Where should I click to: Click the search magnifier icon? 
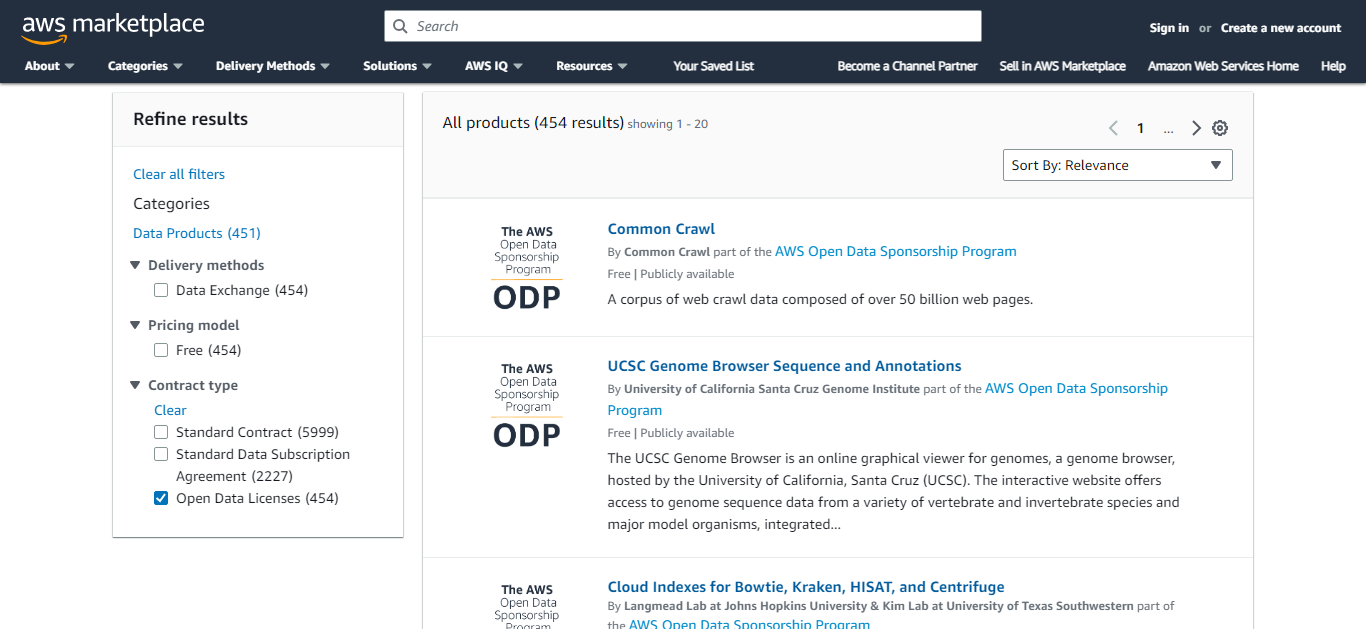coord(401,26)
